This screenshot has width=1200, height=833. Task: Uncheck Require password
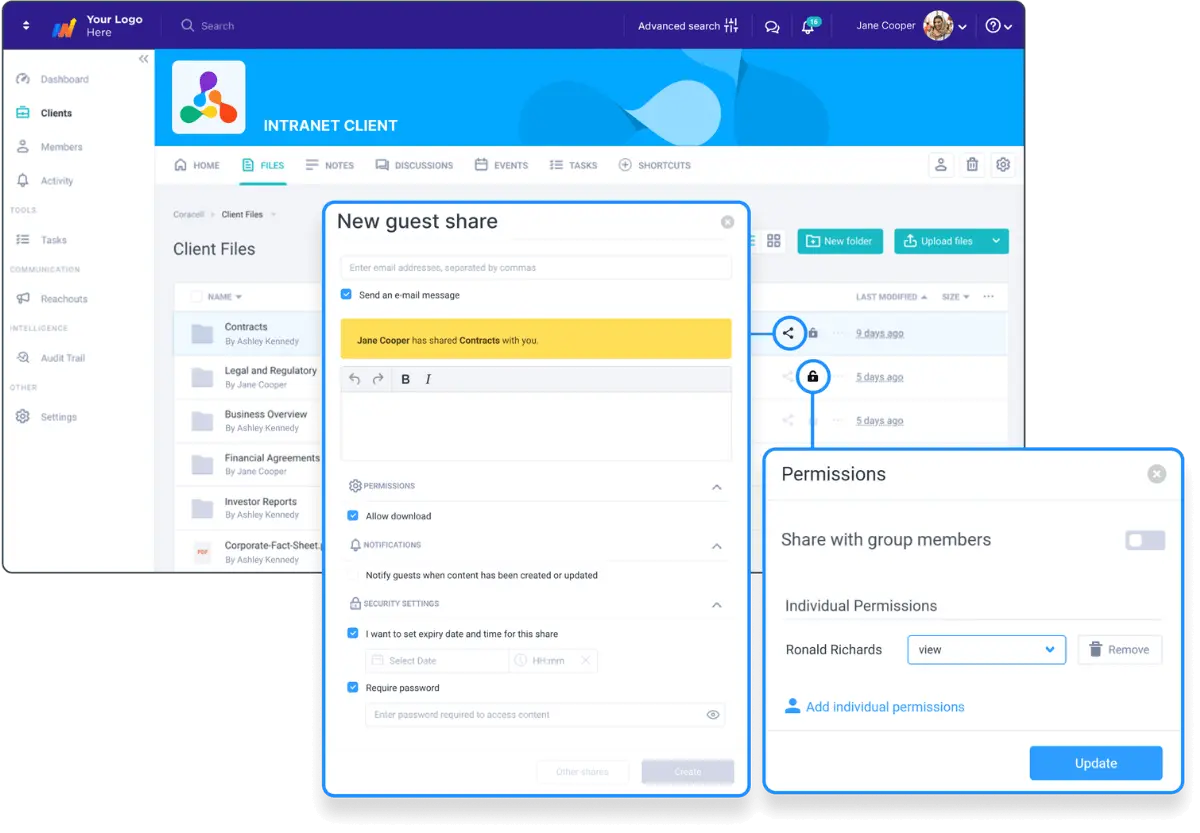(x=353, y=687)
